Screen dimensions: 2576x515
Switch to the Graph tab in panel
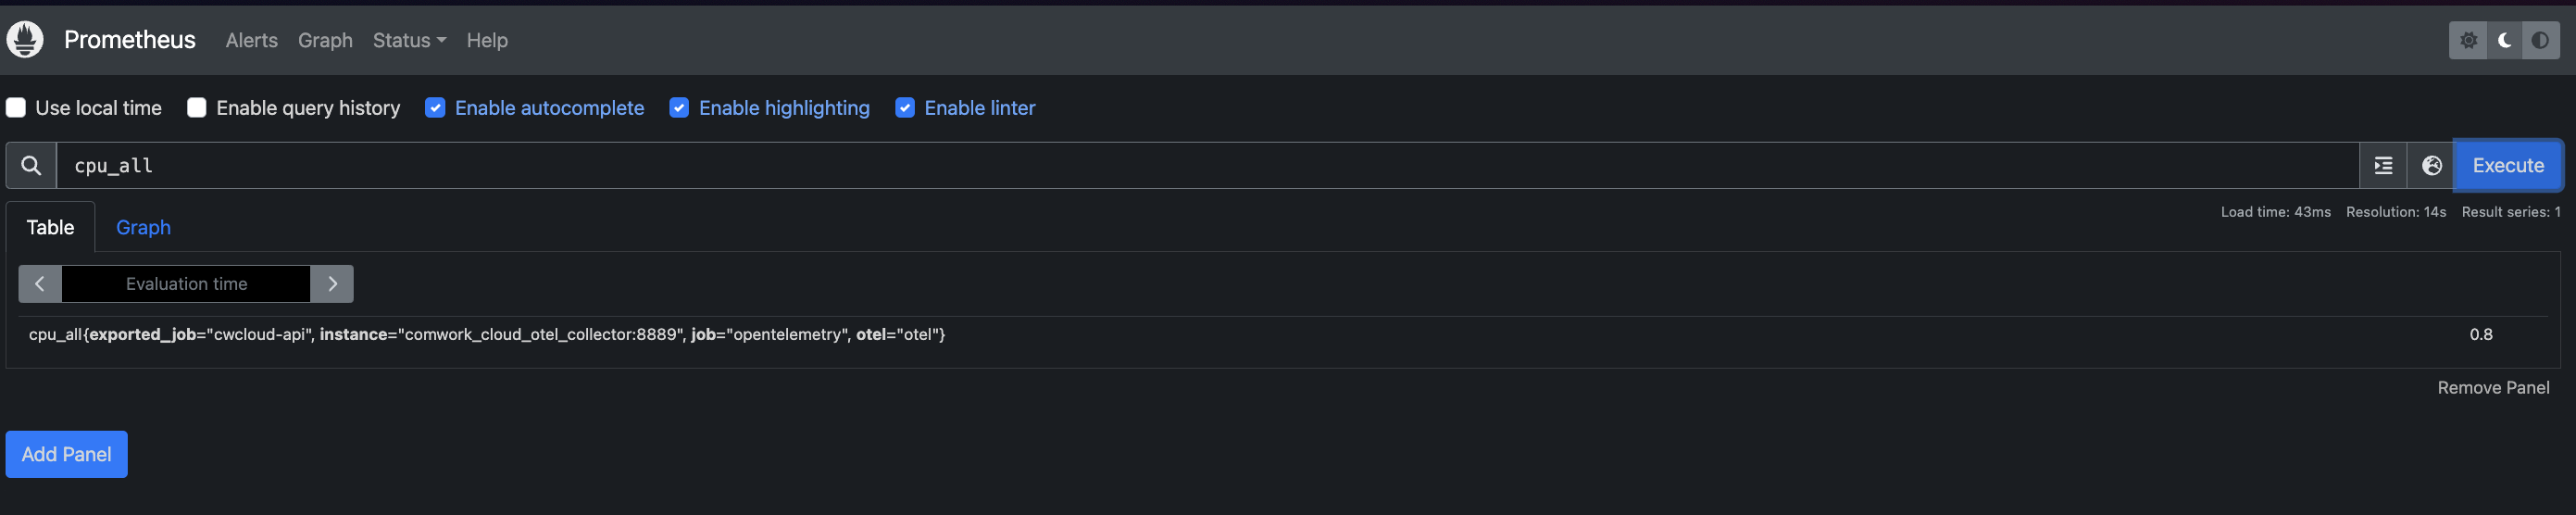tap(143, 228)
